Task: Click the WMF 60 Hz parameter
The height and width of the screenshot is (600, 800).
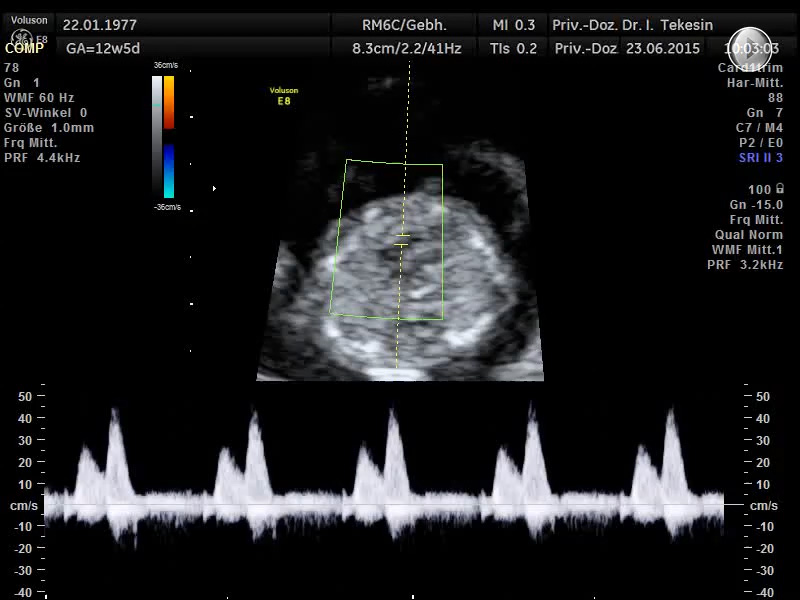Action: click(39, 98)
